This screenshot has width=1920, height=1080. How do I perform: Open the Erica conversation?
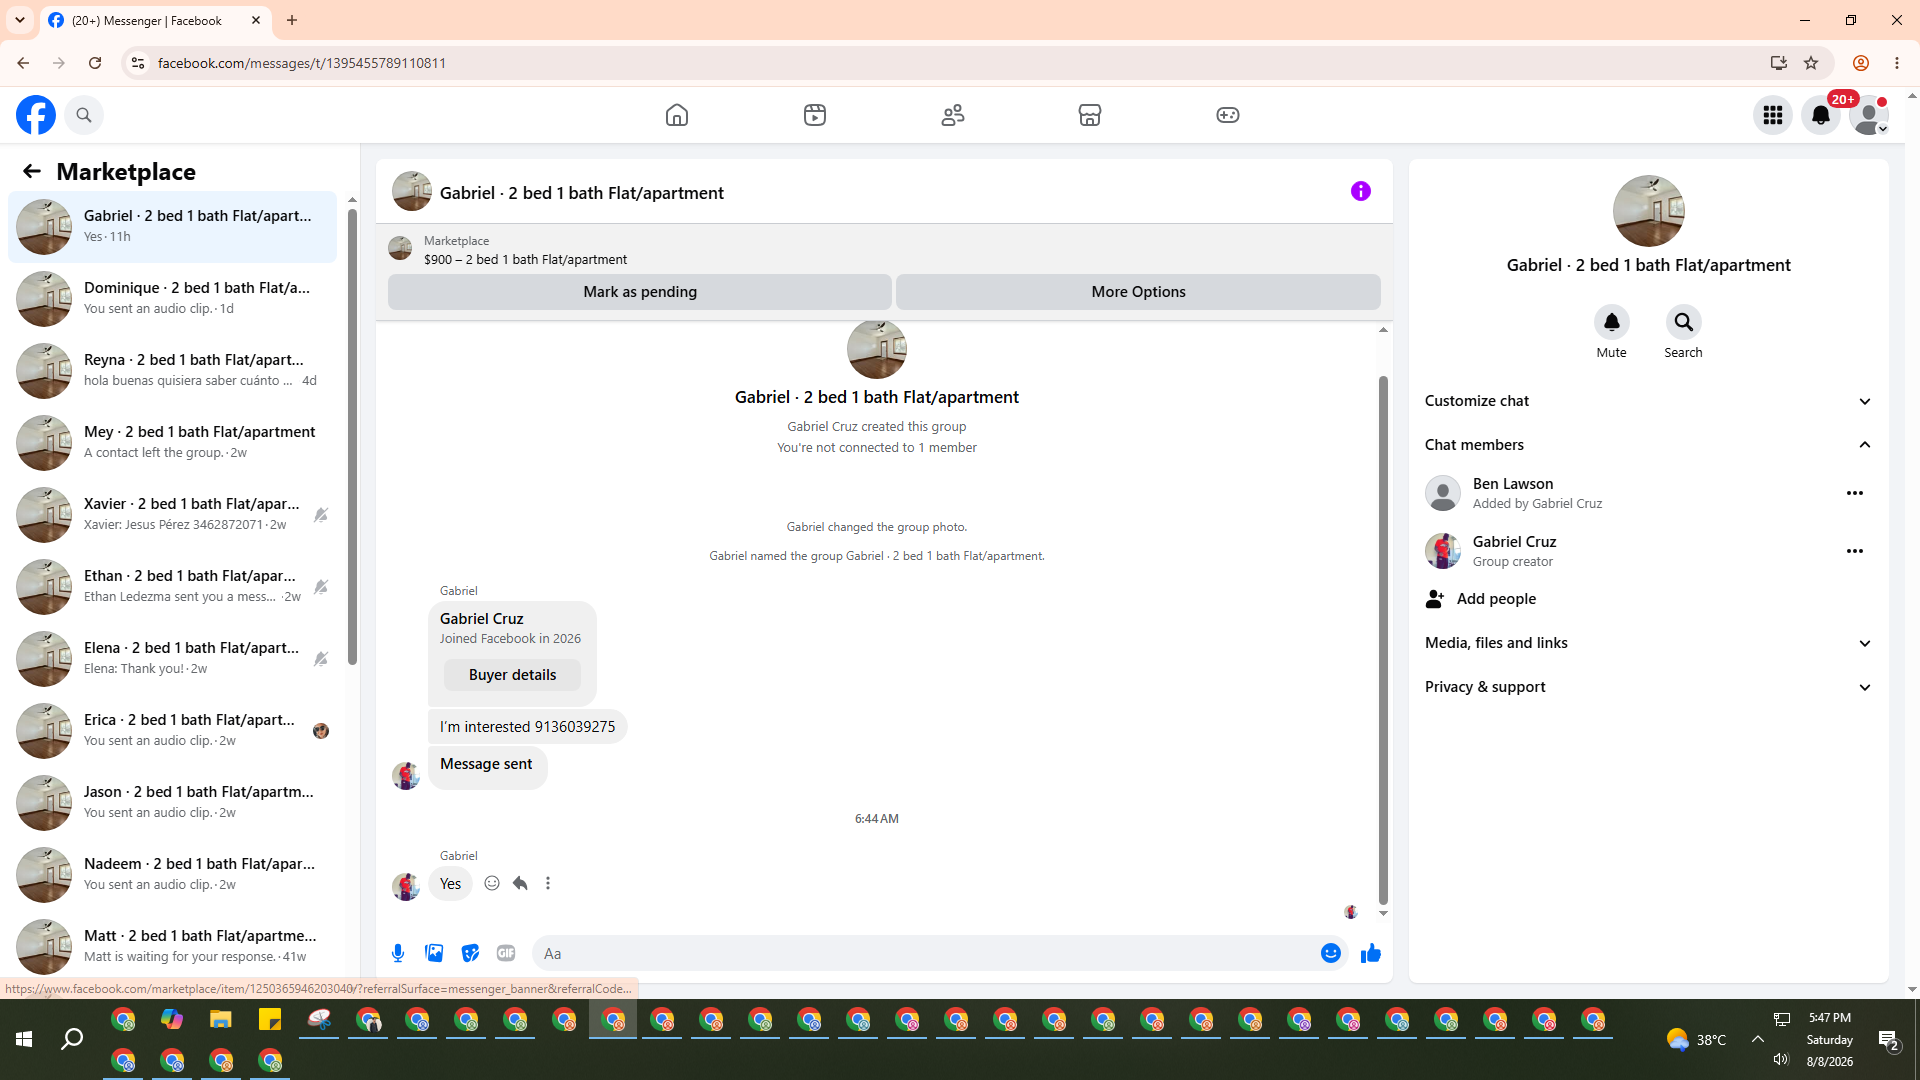173,730
